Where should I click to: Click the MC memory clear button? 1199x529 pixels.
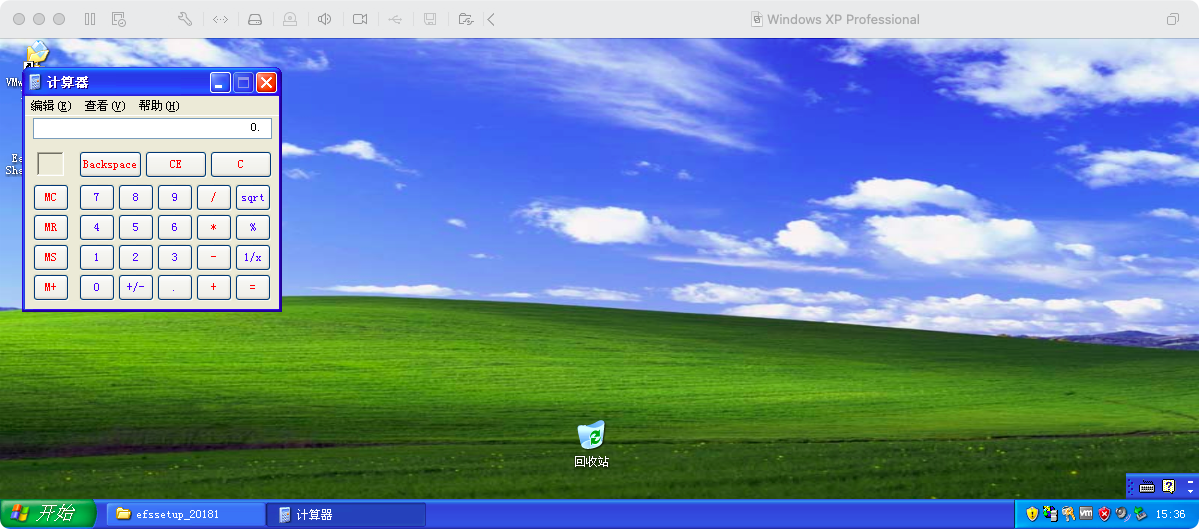point(50,198)
